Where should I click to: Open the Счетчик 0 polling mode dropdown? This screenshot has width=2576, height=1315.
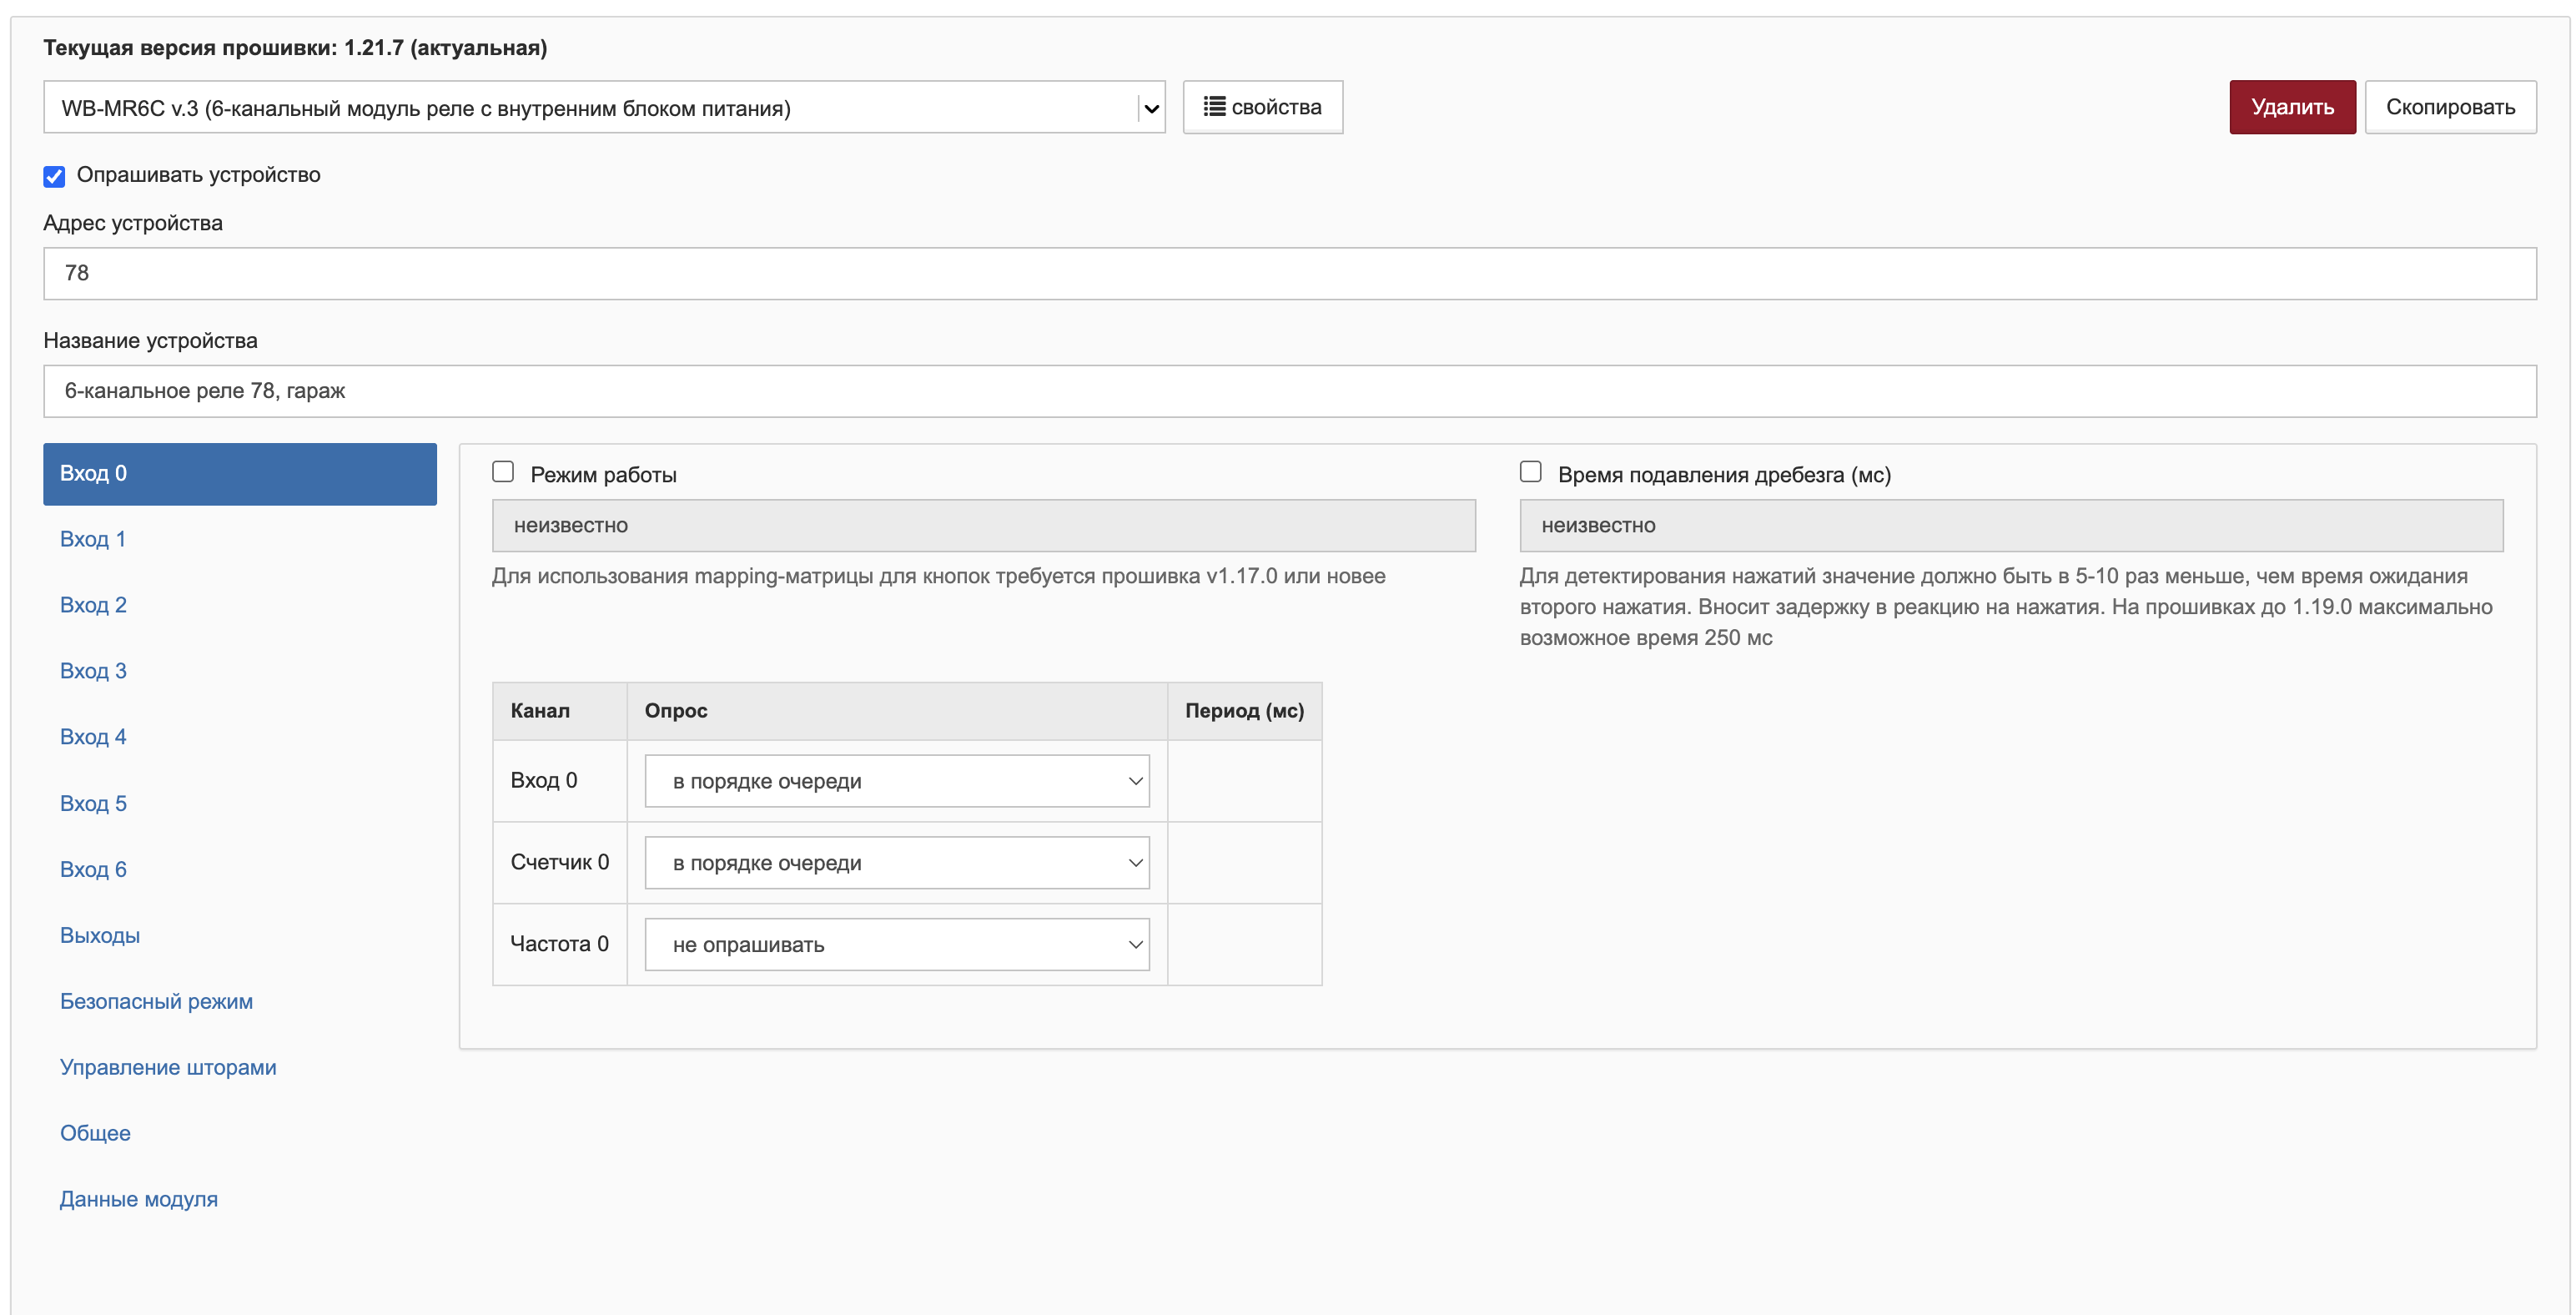(x=897, y=863)
